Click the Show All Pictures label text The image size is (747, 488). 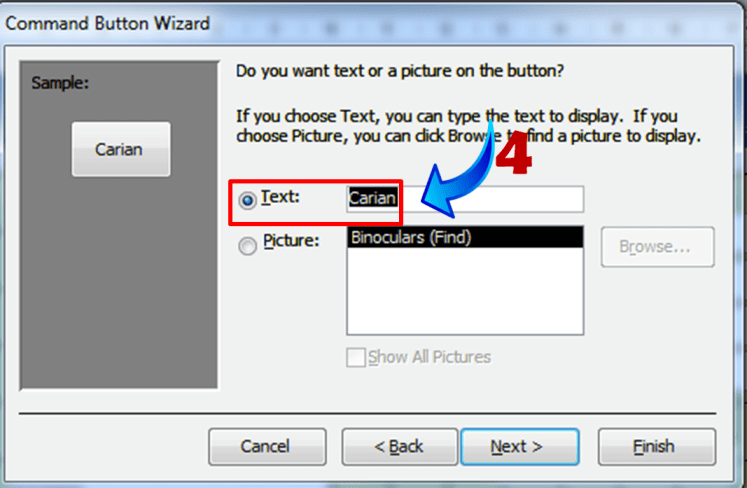pyautogui.click(x=429, y=357)
